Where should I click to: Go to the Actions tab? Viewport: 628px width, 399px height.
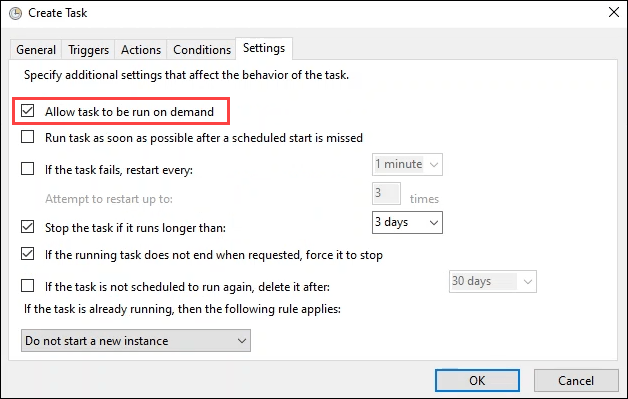point(141,50)
